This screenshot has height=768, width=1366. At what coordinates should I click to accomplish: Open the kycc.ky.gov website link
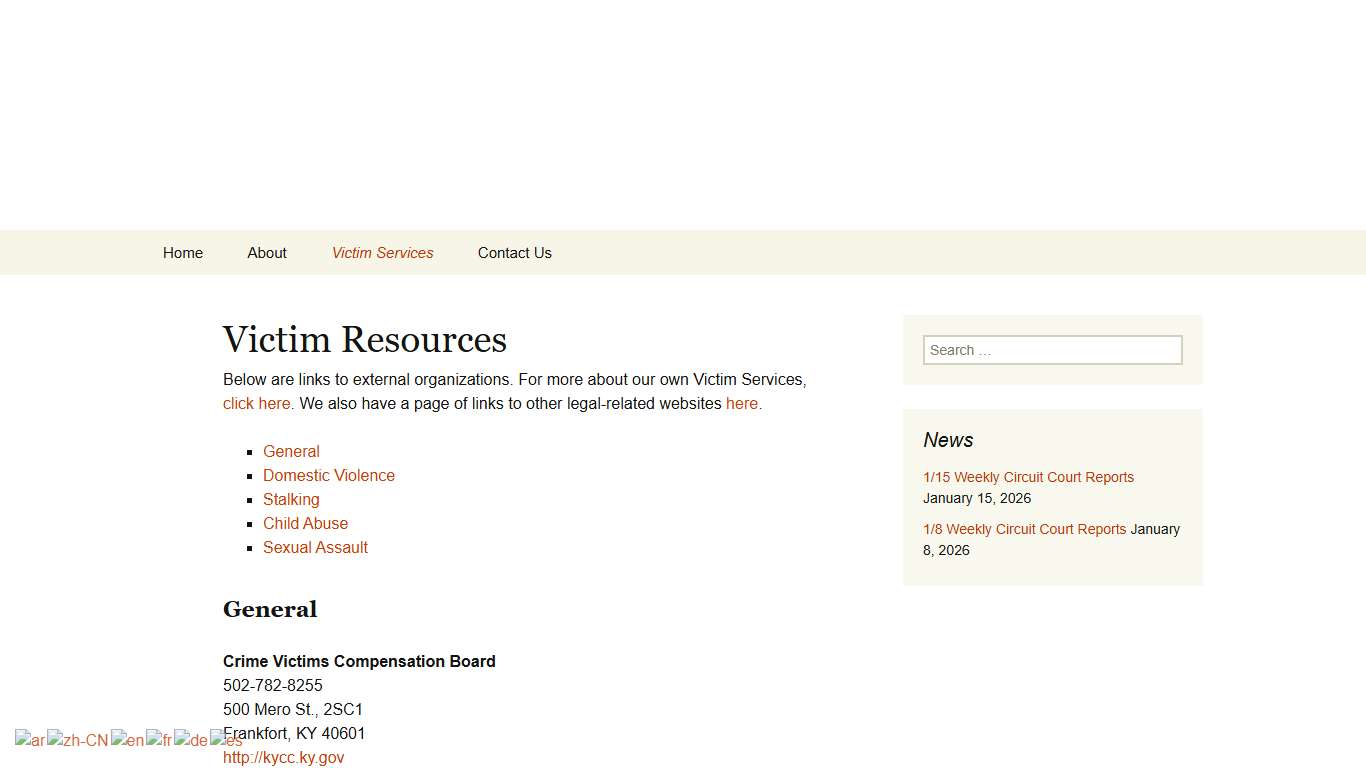pos(283,757)
